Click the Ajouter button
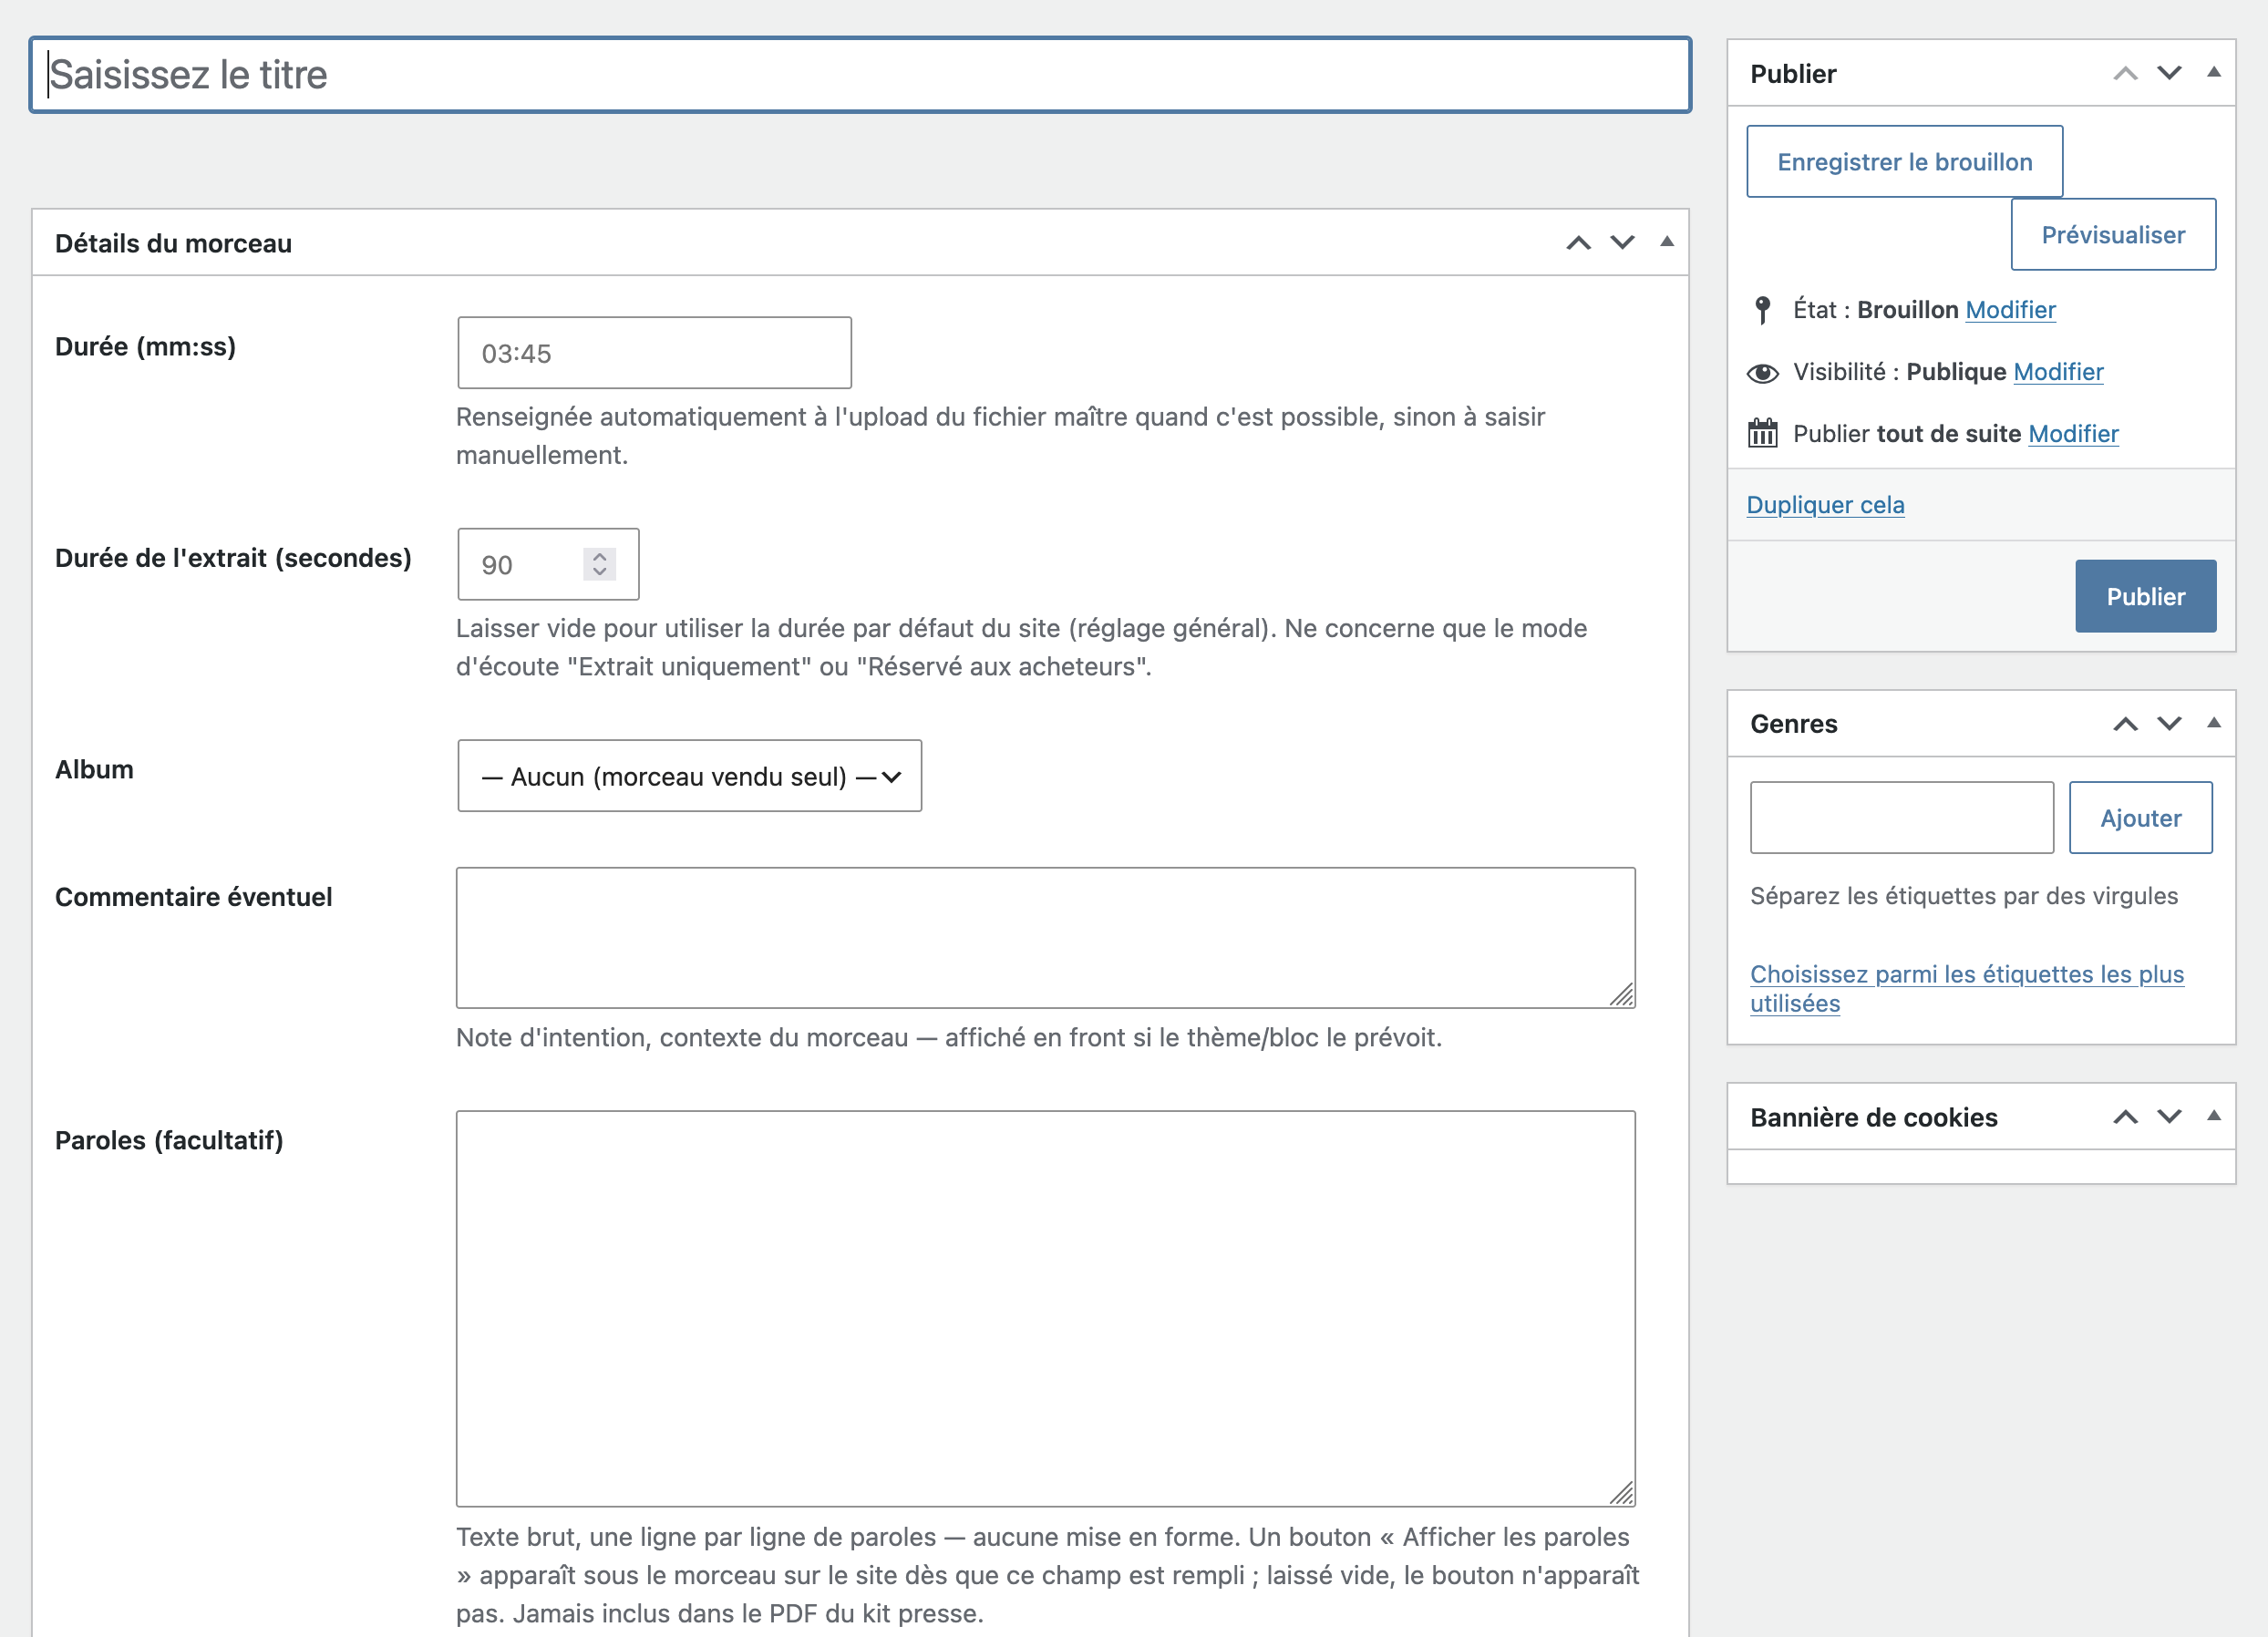This screenshot has width=2268, height=1637. 2140,818
